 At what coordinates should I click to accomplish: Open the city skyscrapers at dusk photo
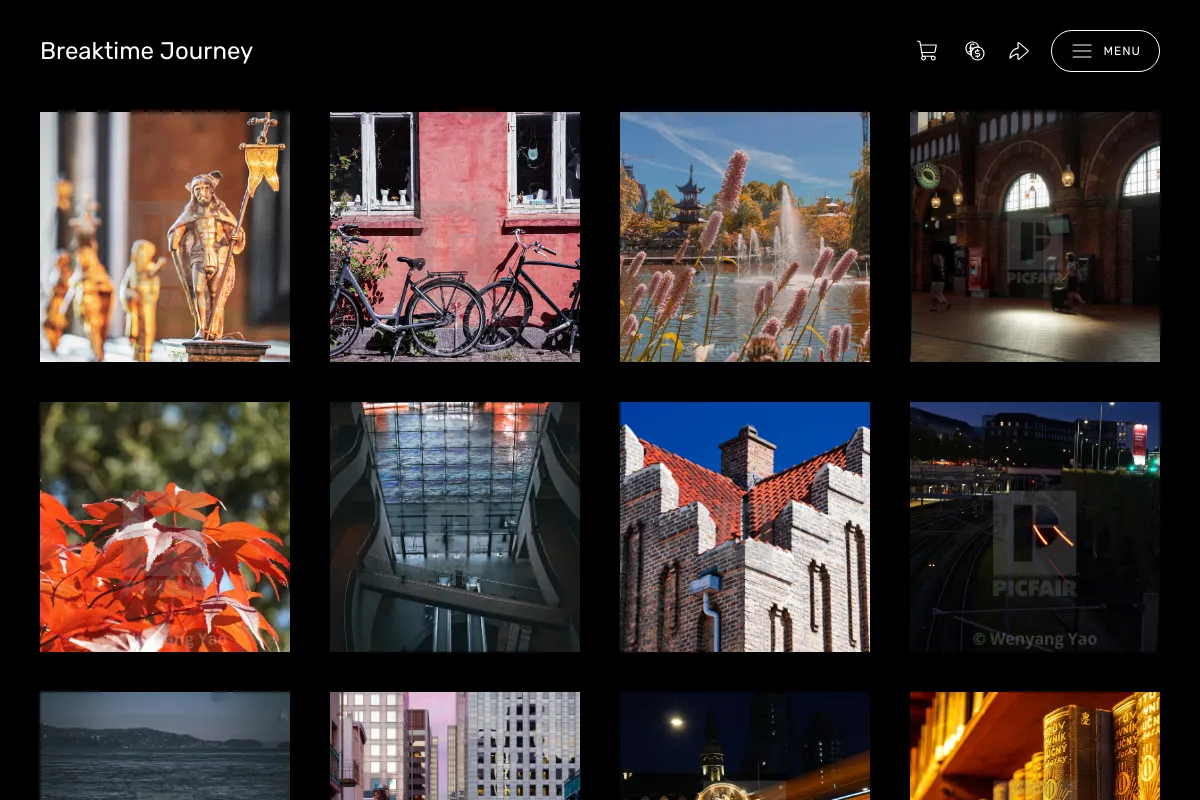tap(455, 746)
